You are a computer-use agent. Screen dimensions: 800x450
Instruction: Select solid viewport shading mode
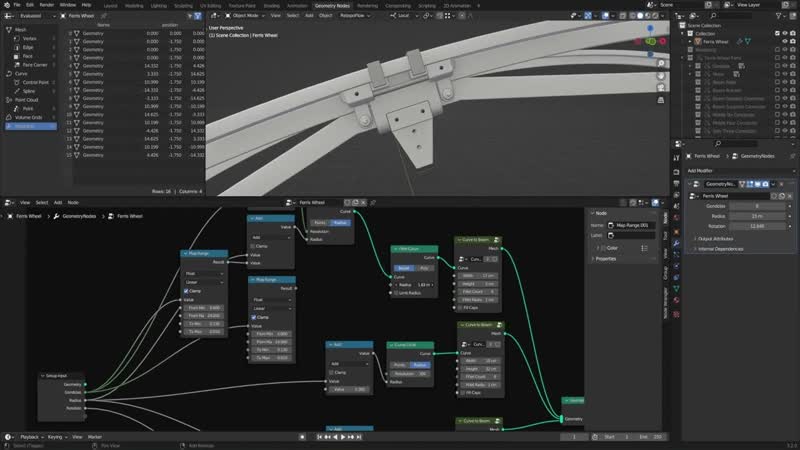pyautogui.click(x=640, y=16)
